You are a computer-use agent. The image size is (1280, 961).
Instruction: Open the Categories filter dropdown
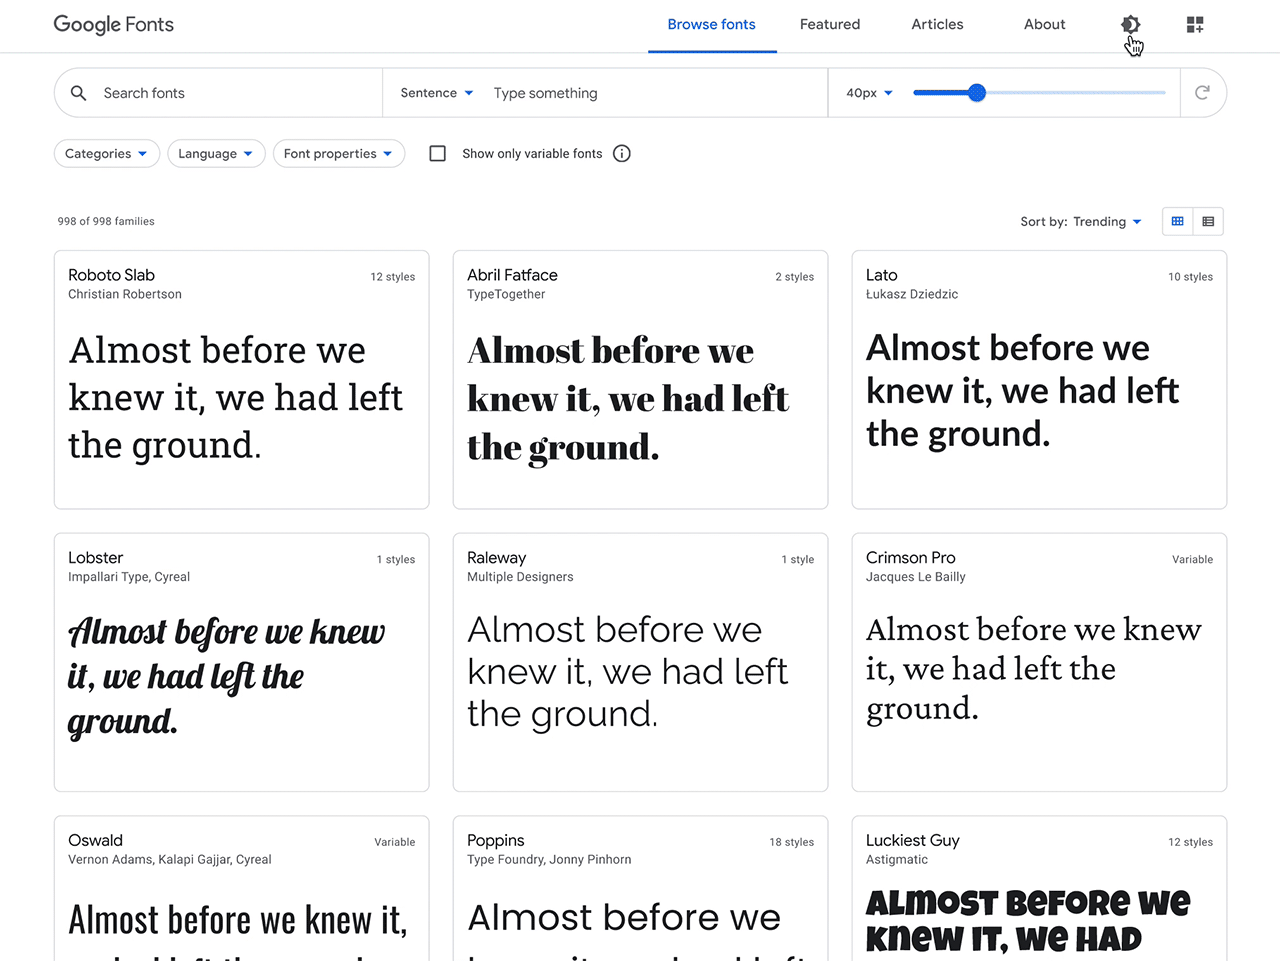point(106,153)
